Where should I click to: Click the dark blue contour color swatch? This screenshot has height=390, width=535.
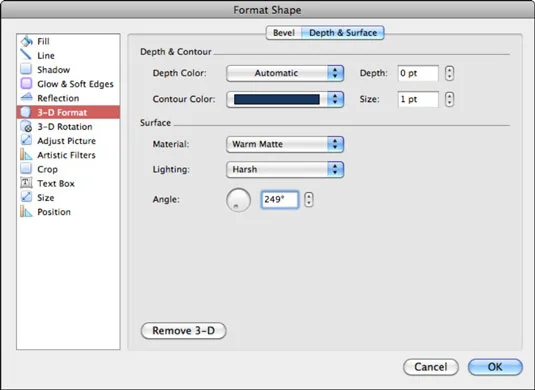pos(277,99)
